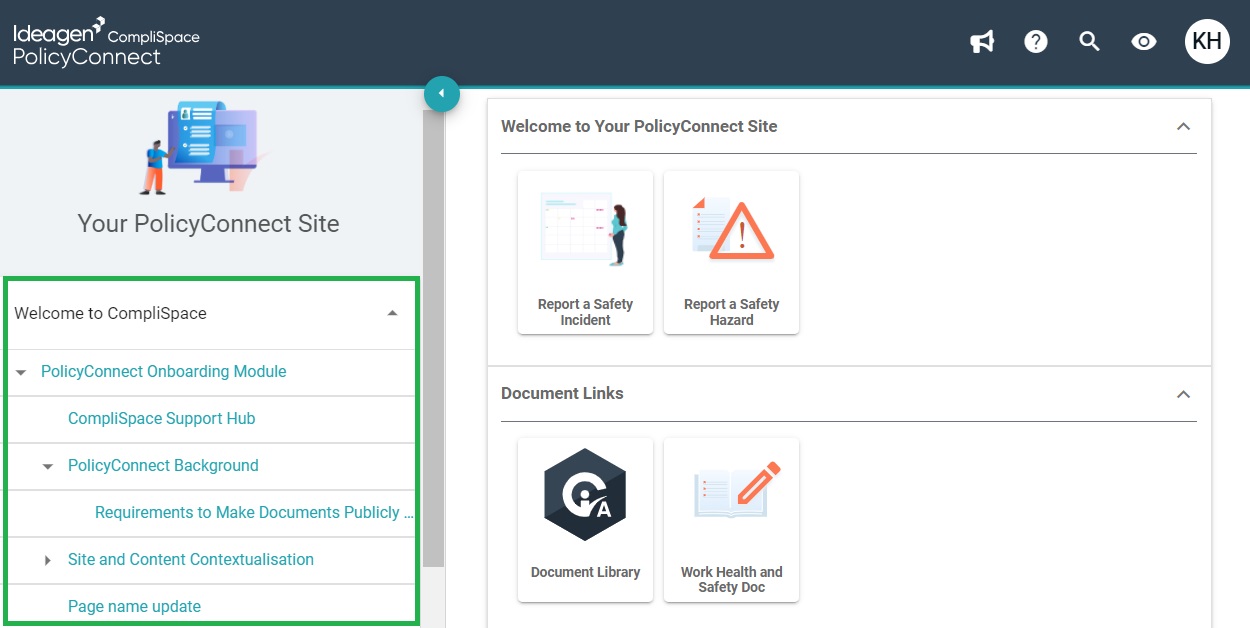Collapse the Document Links section
Screen dimensions: 1250x628
click(x=1183, y=394)
